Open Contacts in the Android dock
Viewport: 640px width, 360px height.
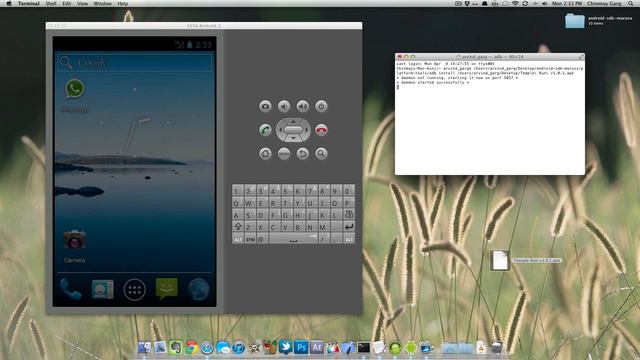click(x=102, y=289)
